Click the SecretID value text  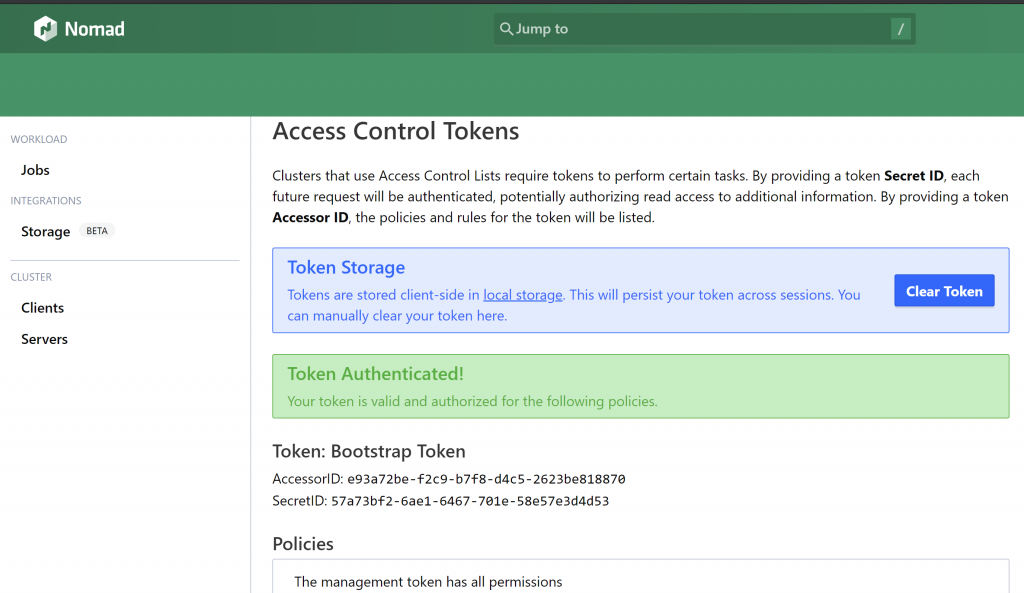(x=470, y=501)
